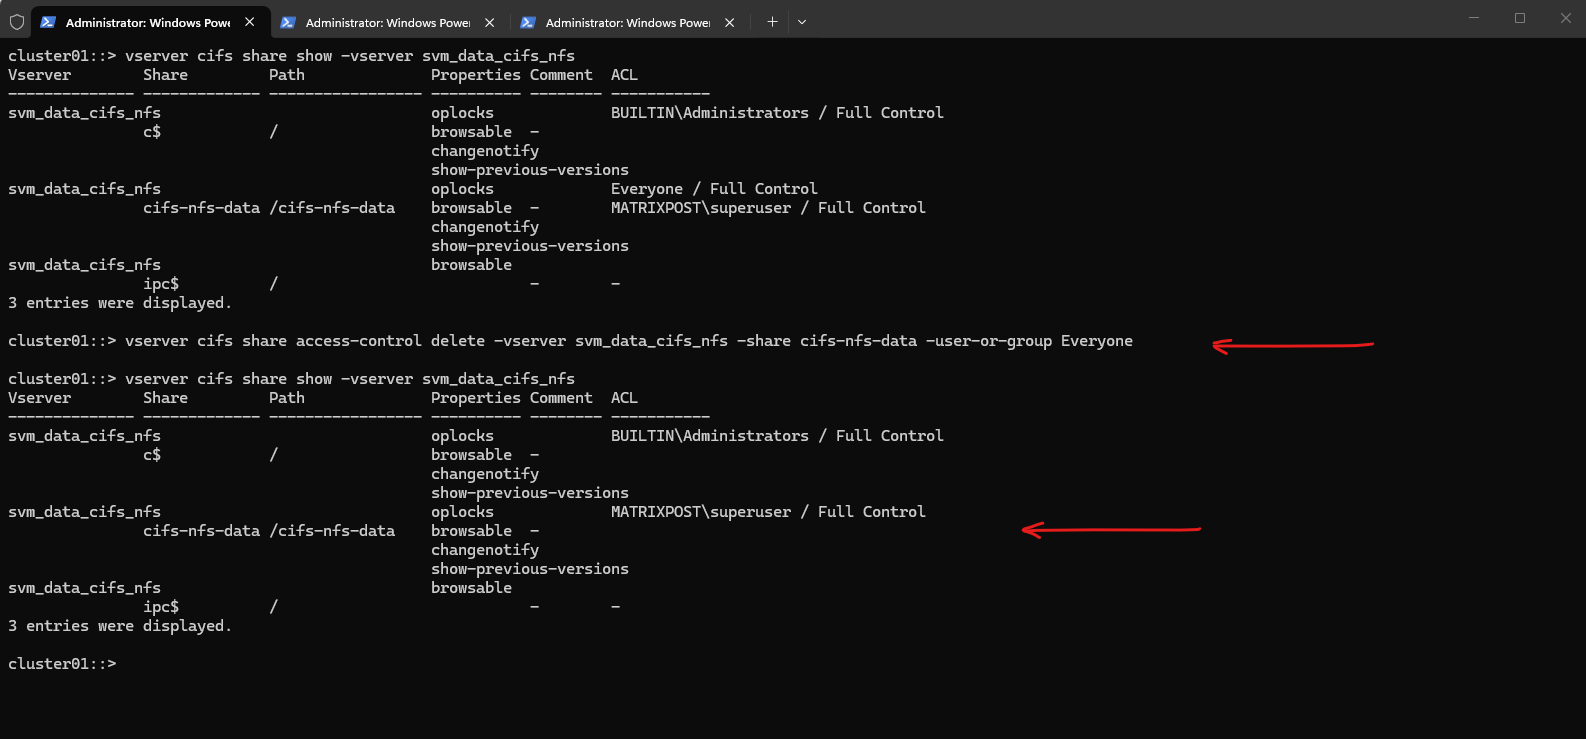
Task: Switch to the third Administrator: Windows PowerShell tab
Action: pos(628,22)
